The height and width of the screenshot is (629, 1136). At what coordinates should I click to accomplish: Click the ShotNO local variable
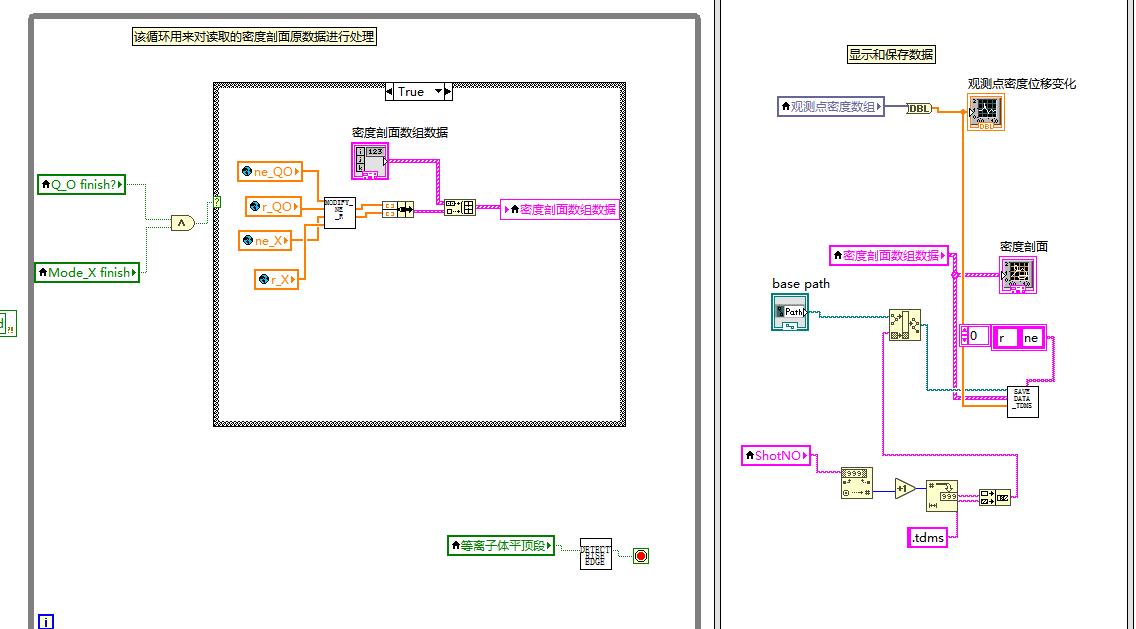(776, 456)
